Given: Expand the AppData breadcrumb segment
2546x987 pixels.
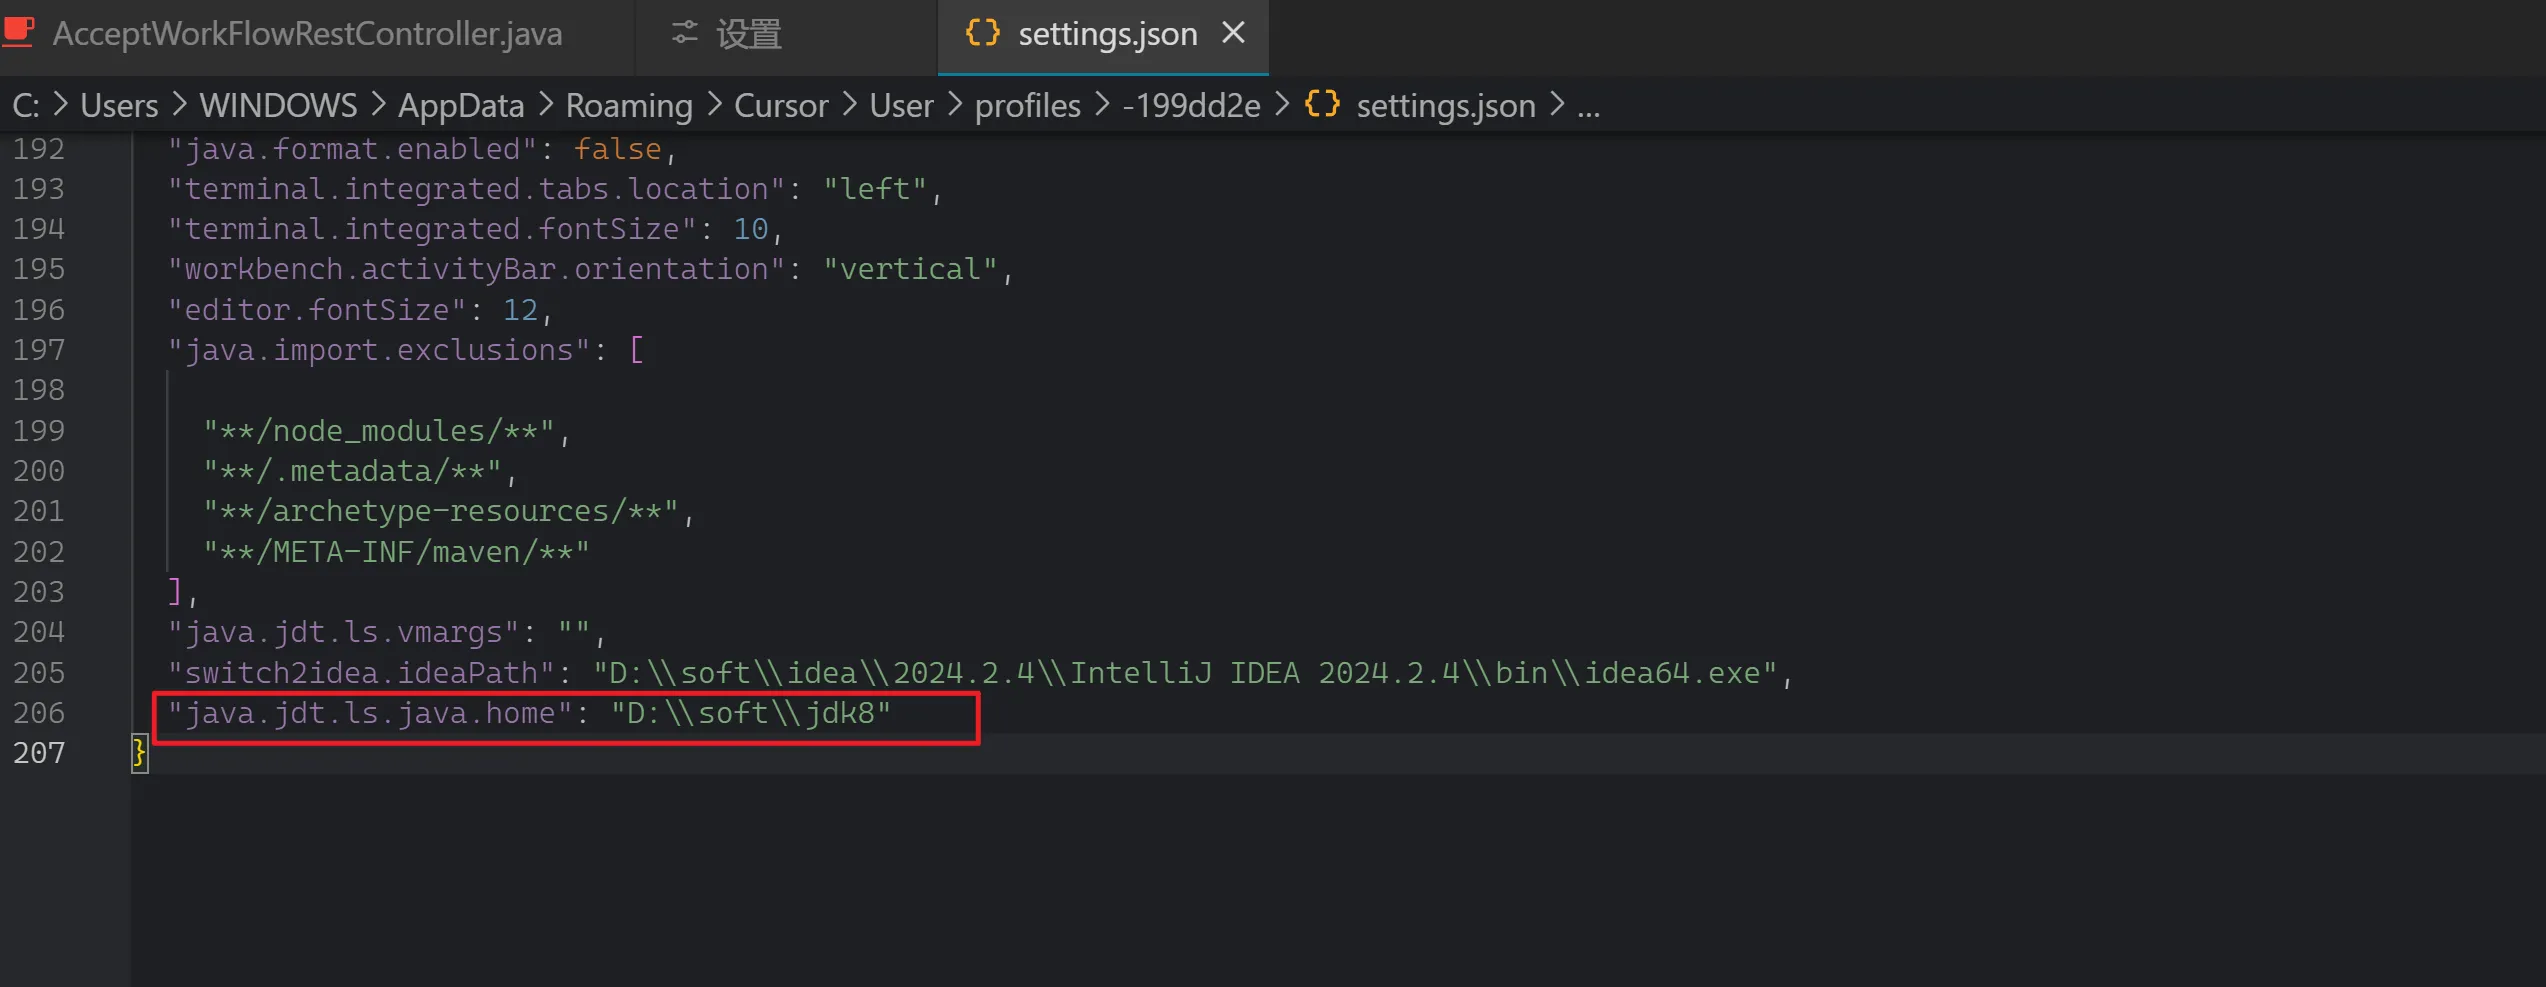Looking at the screenshot, I should 460,105.
